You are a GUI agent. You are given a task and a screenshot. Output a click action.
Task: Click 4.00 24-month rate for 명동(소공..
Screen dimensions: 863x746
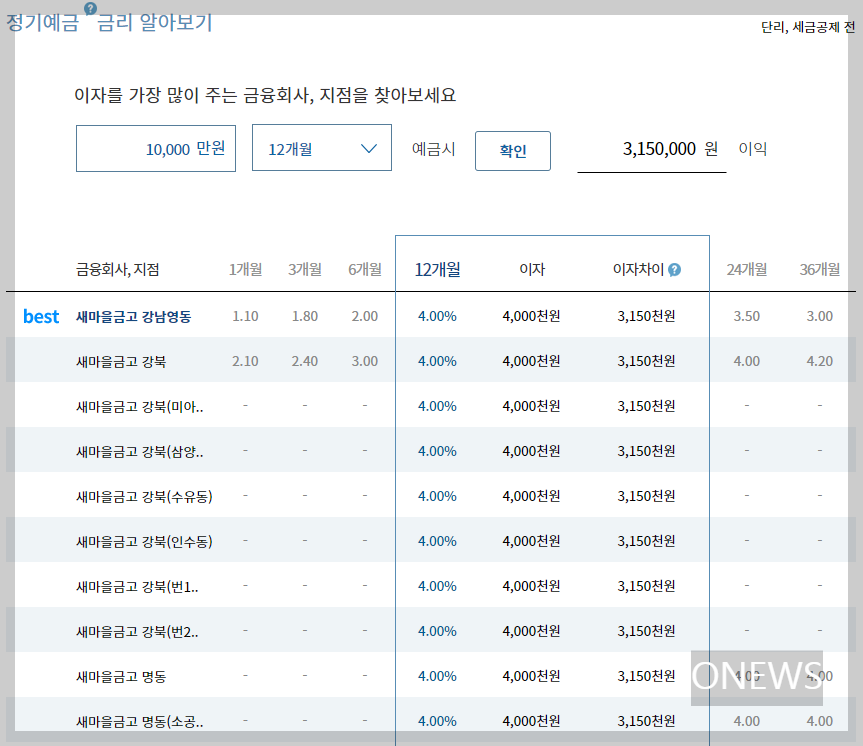point(747,721)
